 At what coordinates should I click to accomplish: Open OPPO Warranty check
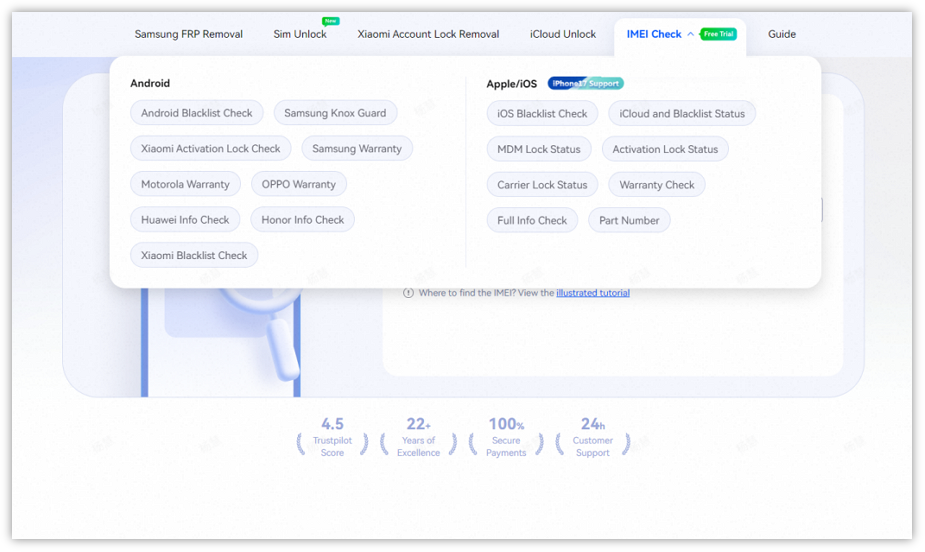pyautogui.click(x=299, y=184)
